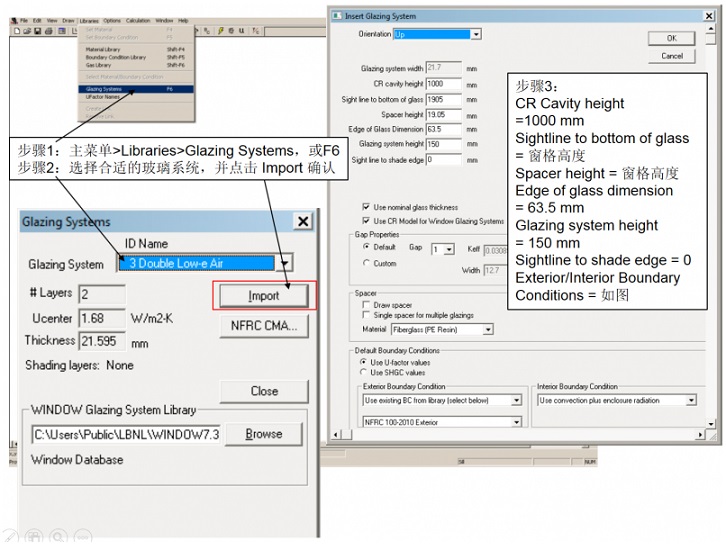726x550 pixels.
Task: Enable the Draw spacer checkbox
Action: pos(365,304)
